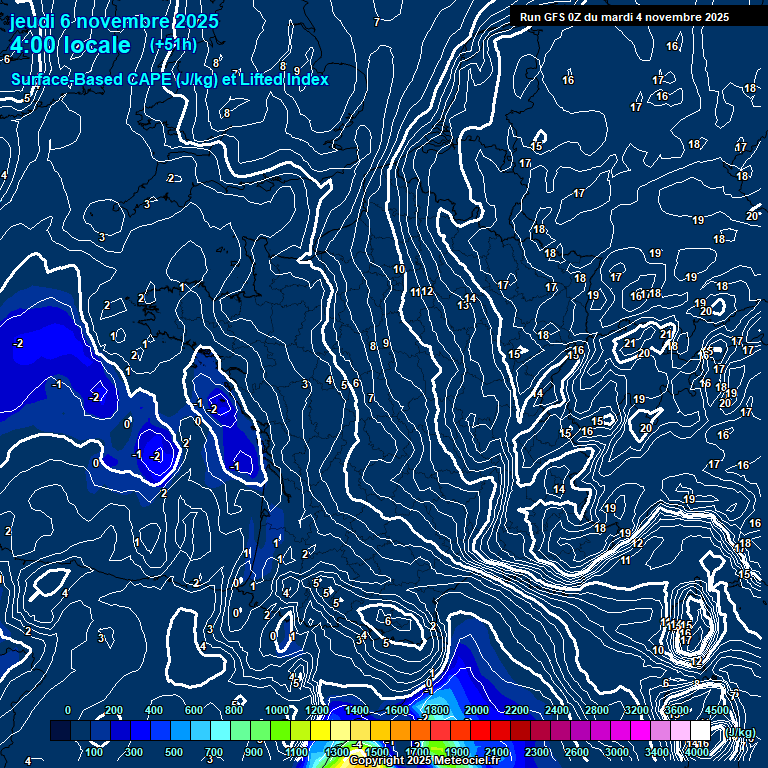This screenshot has height=768, width=768.
Task: Click legend label 2000
Action: click(x=477, y=710)
